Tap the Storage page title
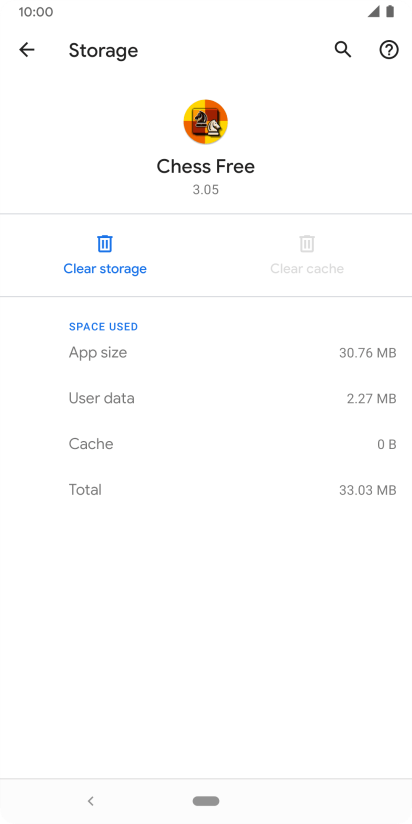This screenshot has height=824, width=412. tap(104, 50)
